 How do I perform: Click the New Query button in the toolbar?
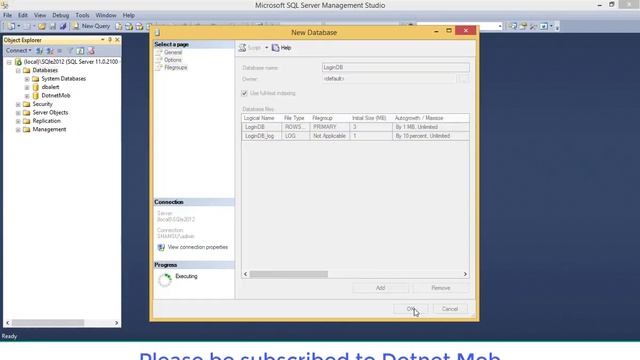click(x=91, y=26)
